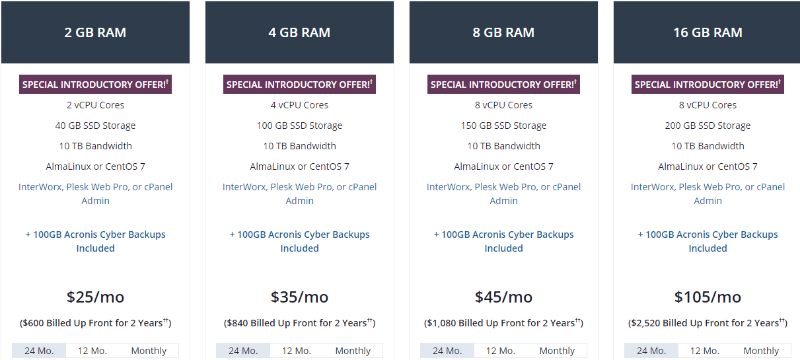
Task: Select 24 Mo. term on 8 GB plan
Action: point(447,351)
